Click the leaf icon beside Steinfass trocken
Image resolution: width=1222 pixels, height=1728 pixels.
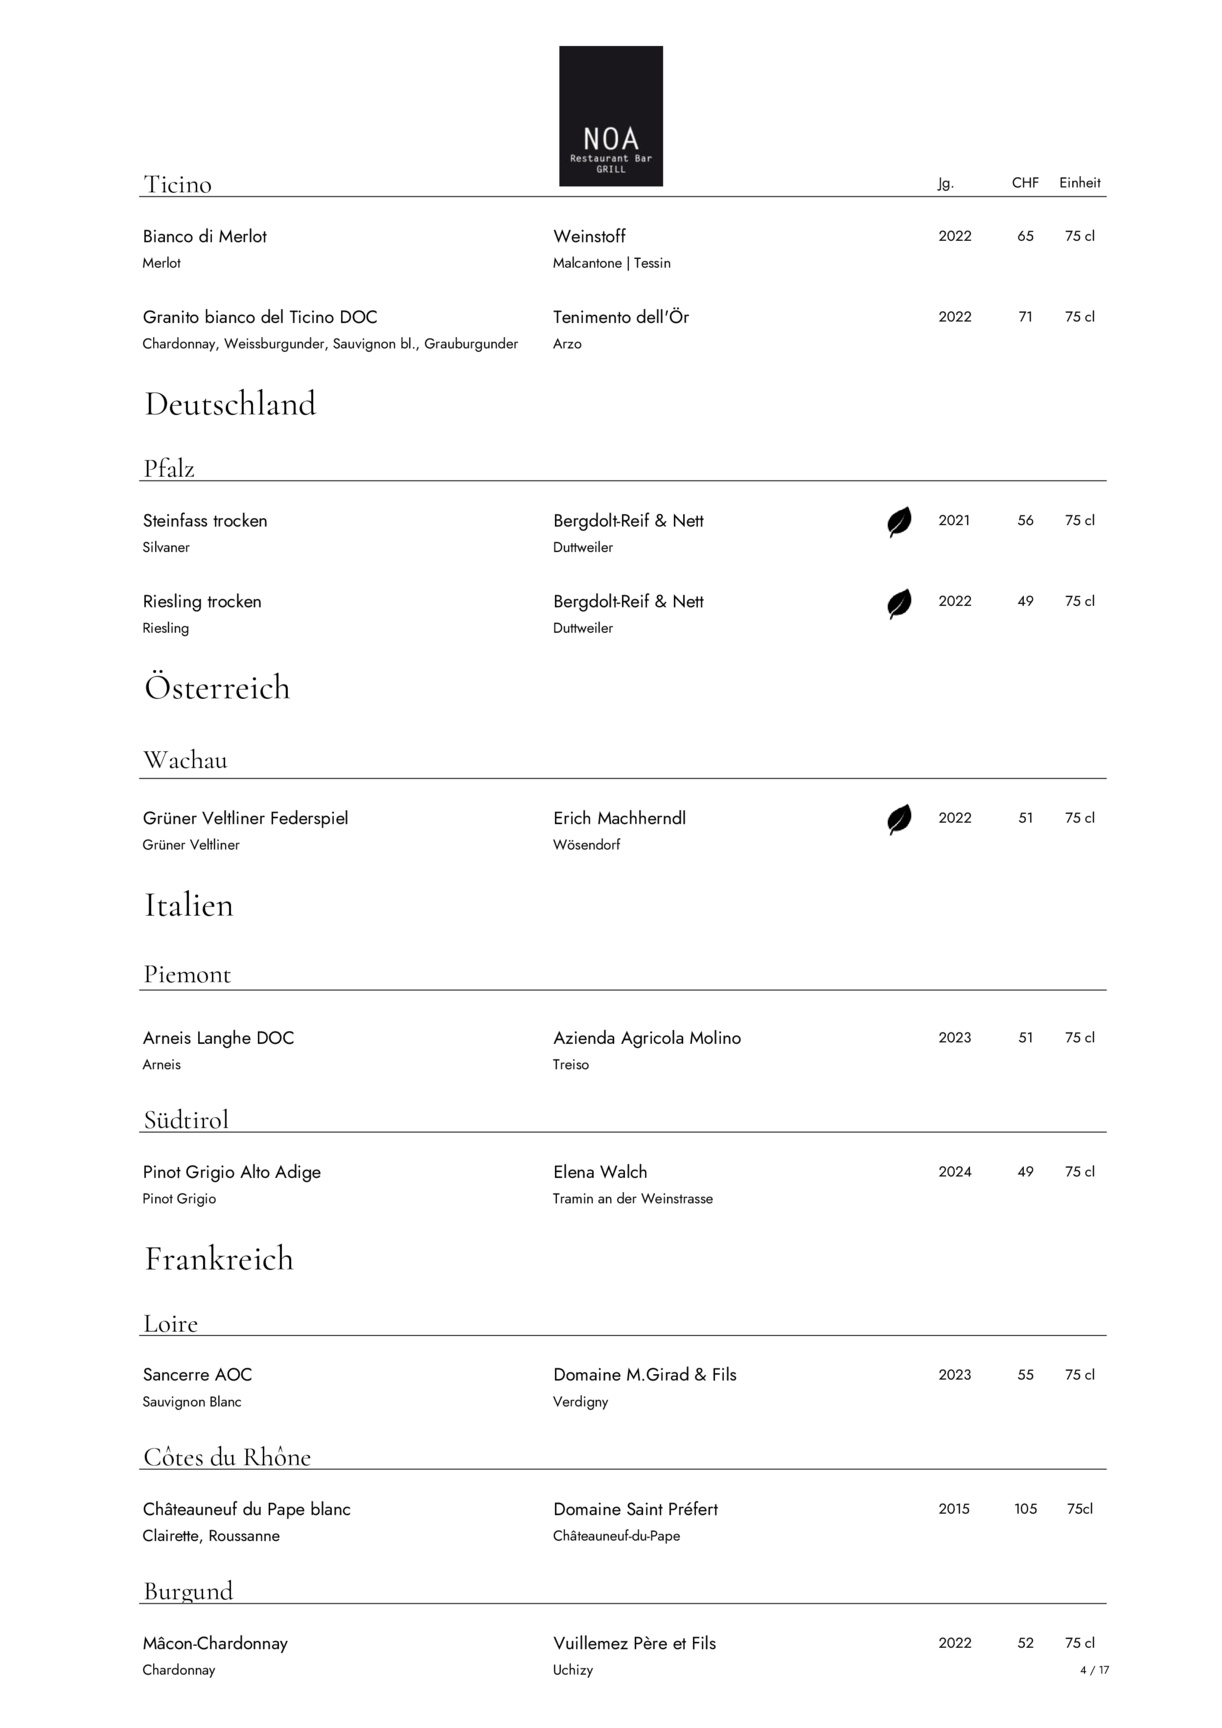tap(899, 522)
